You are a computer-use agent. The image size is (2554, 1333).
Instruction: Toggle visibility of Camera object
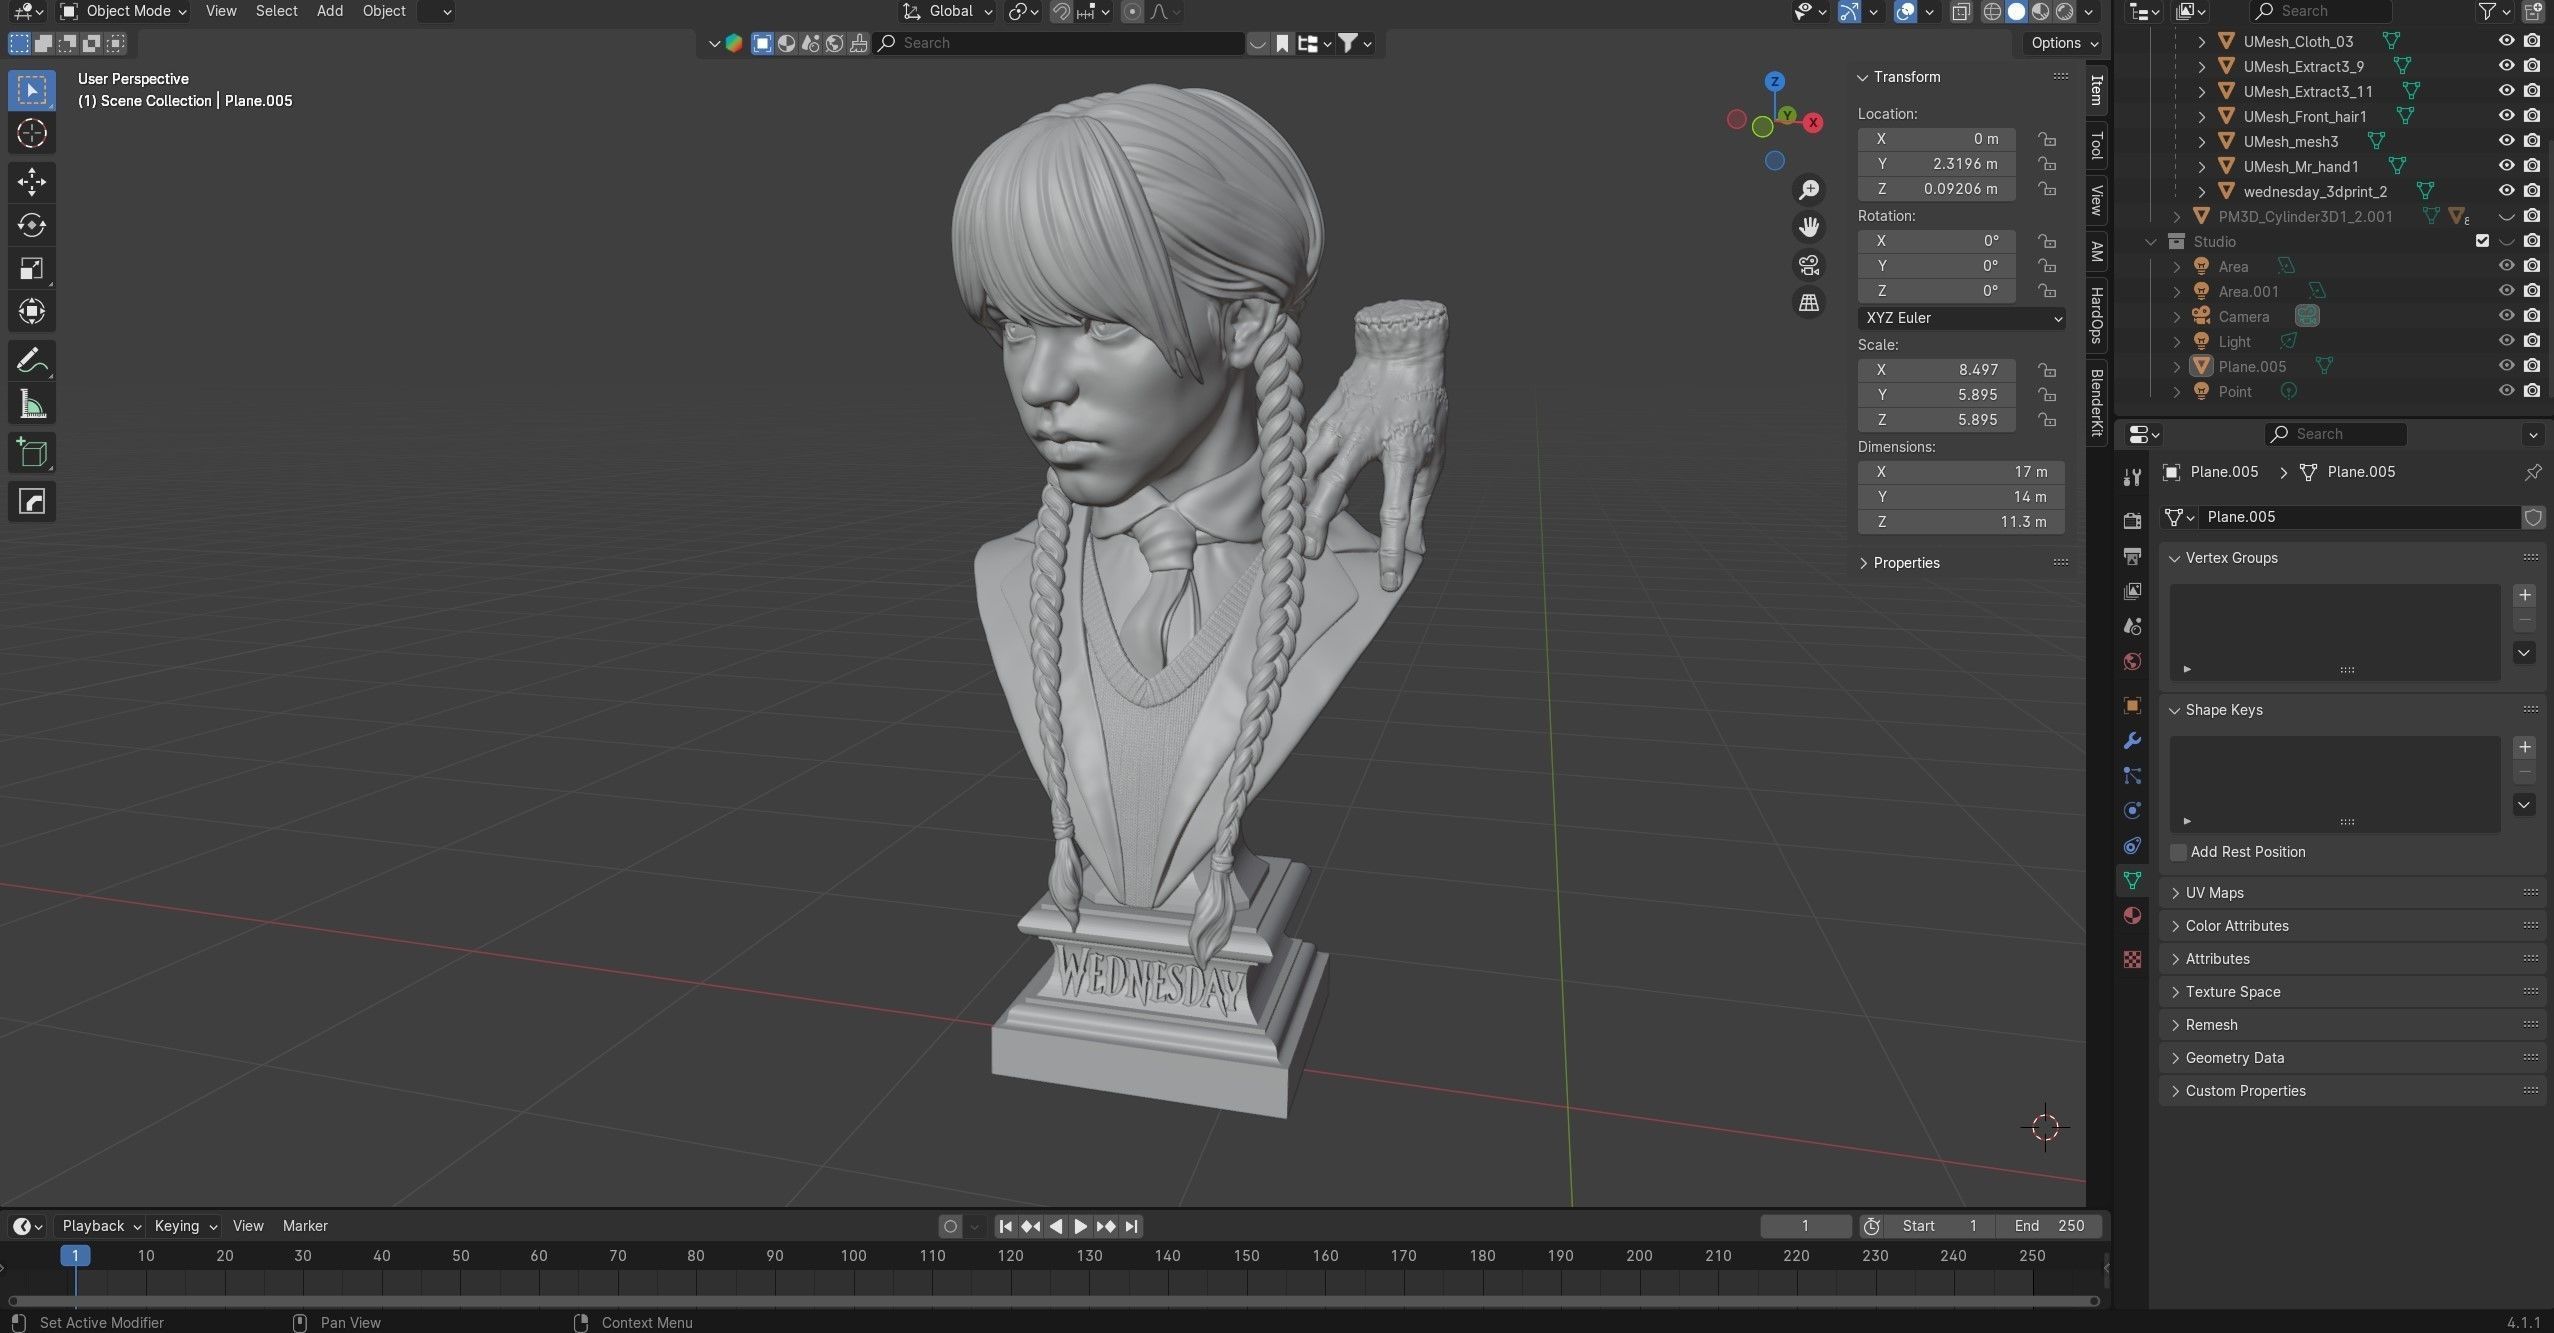point(2506,316)
